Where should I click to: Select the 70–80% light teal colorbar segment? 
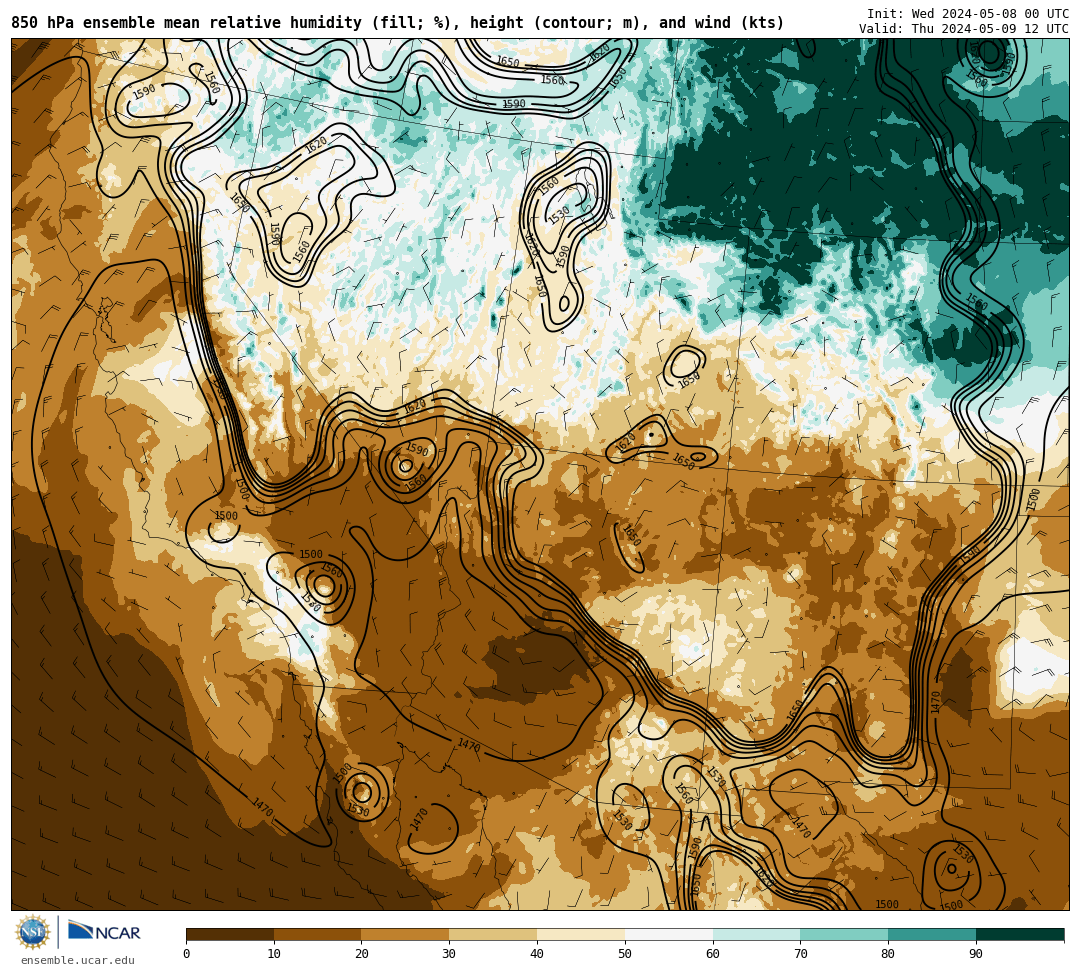coord(844,934)
